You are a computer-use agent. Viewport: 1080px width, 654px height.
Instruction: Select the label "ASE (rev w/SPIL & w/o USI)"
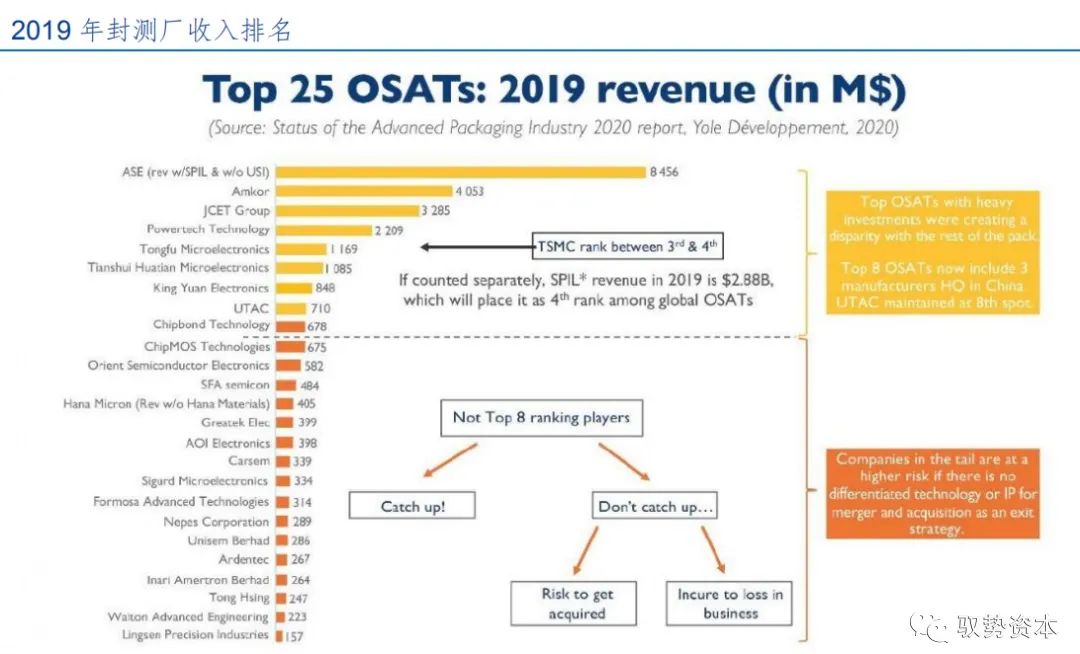[x=196, y=171]
